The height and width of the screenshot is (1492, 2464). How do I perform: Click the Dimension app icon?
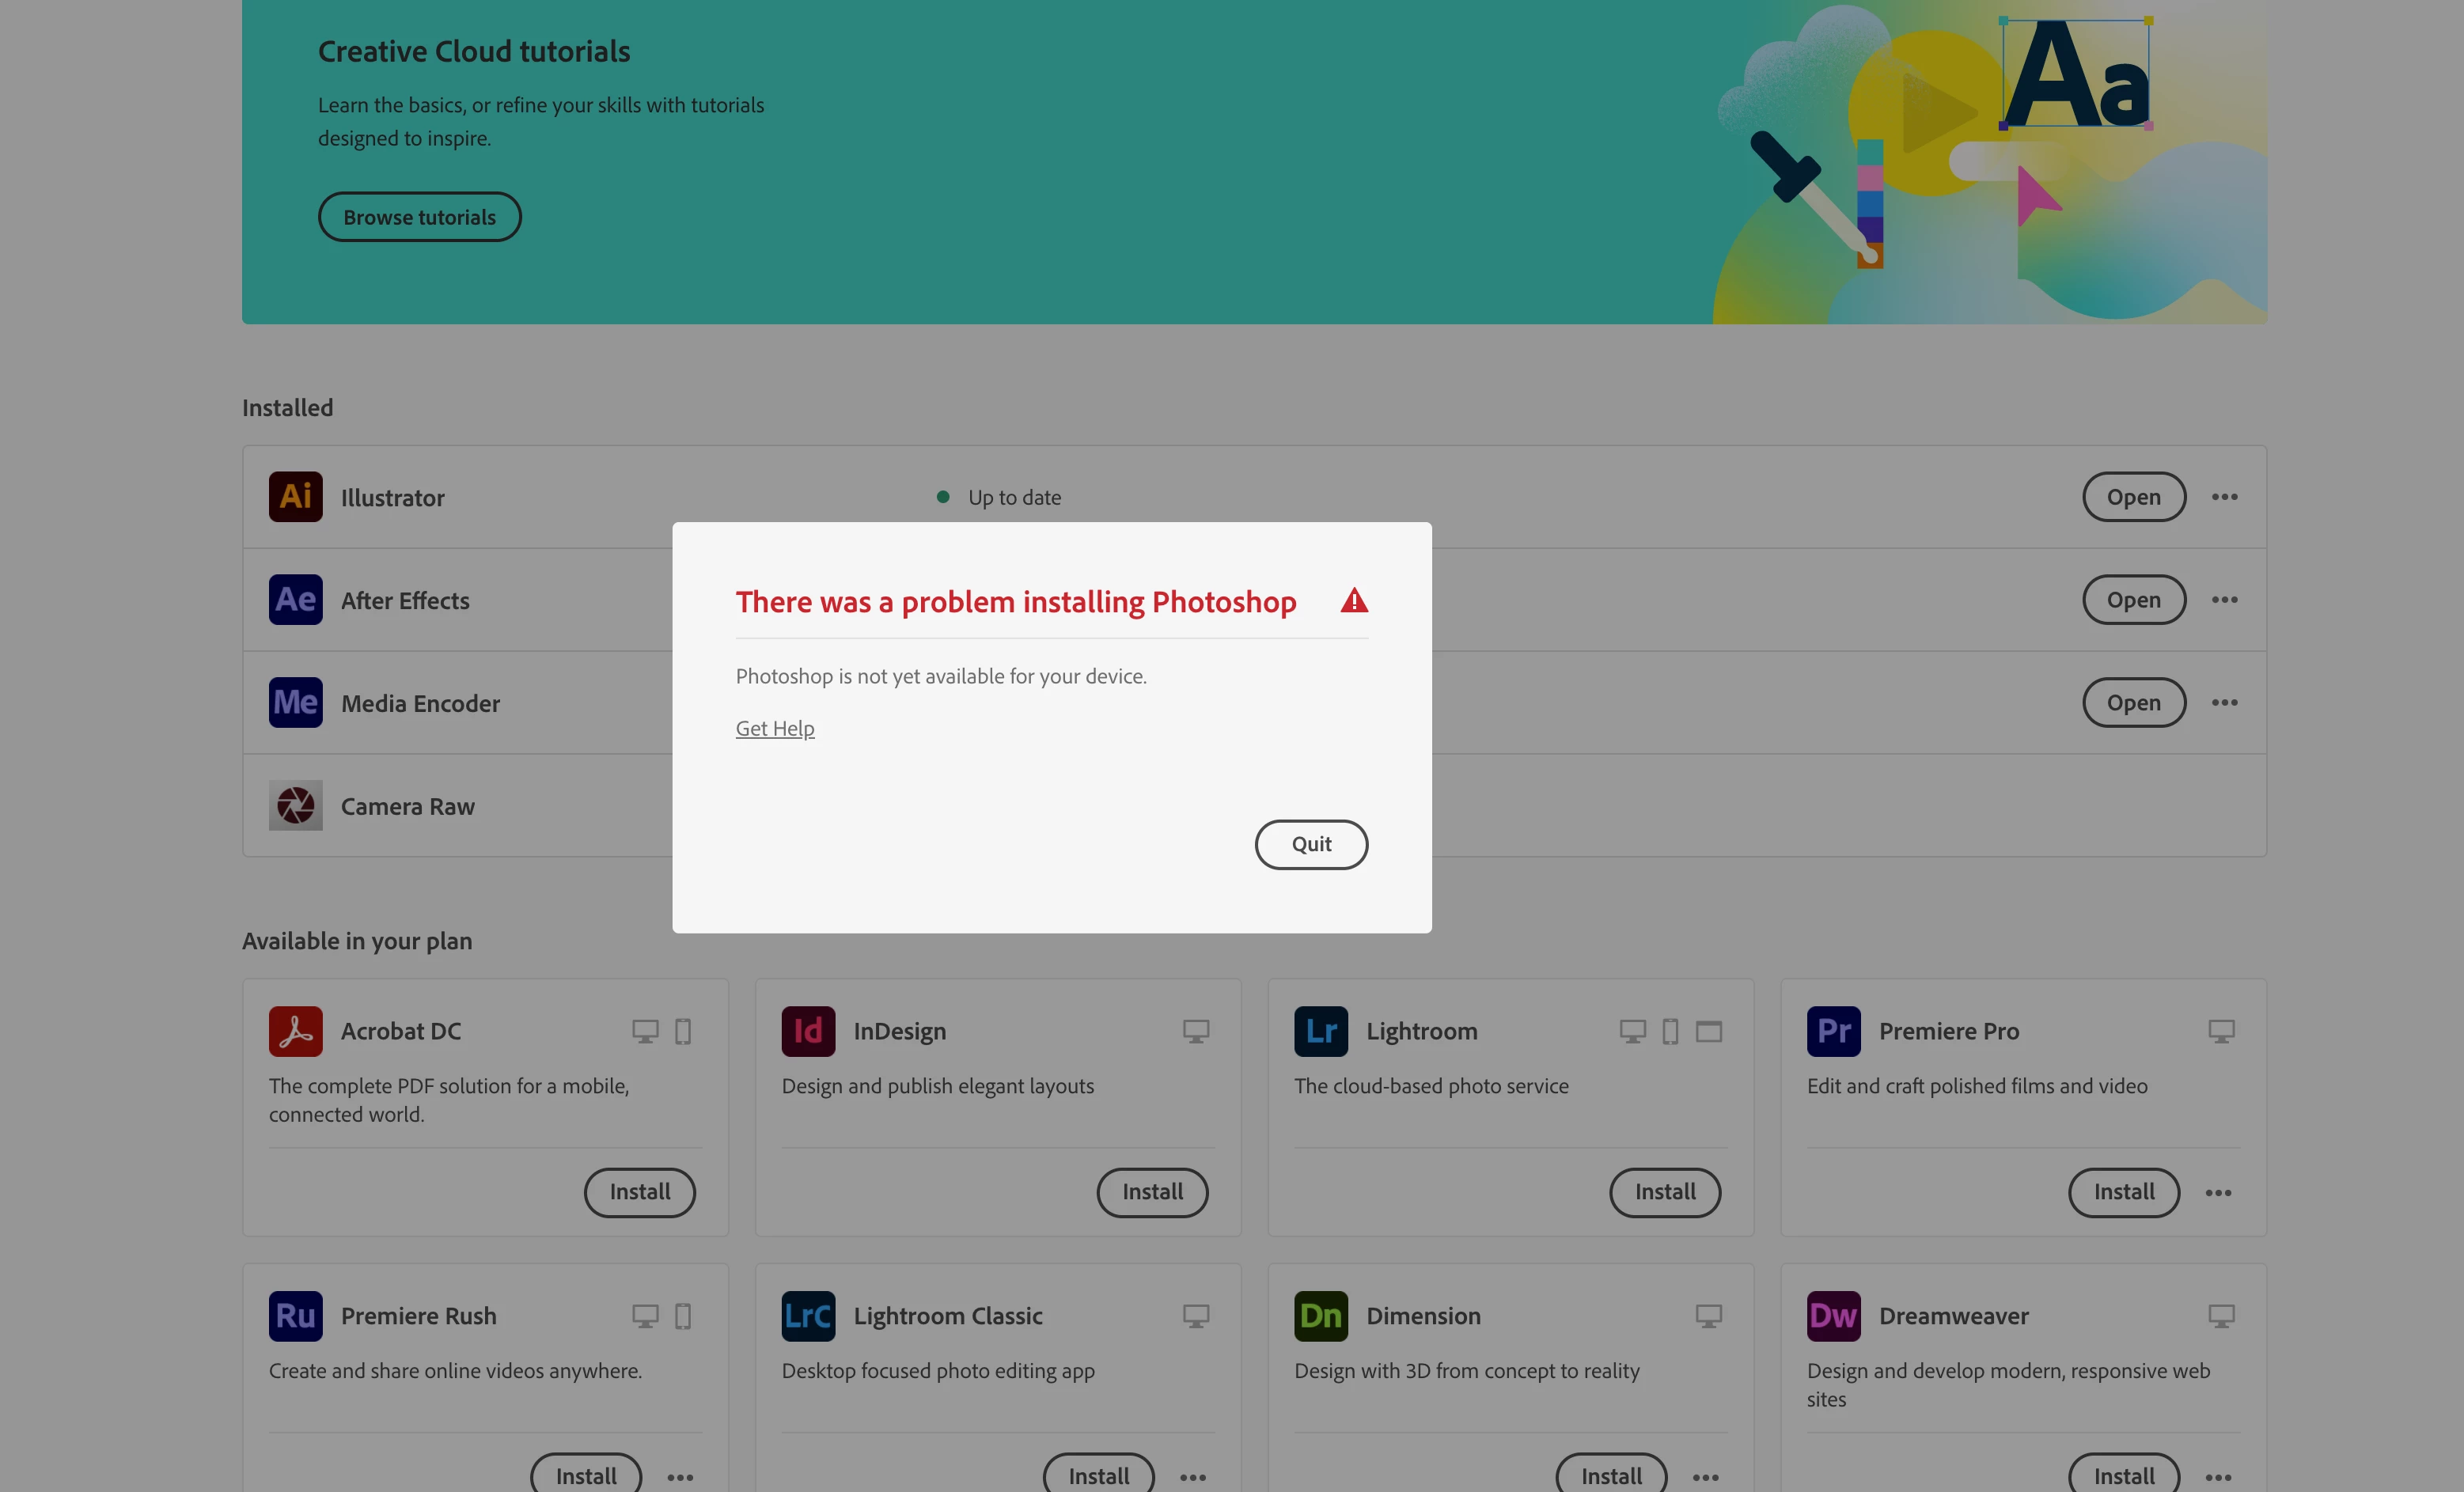1321,1316
